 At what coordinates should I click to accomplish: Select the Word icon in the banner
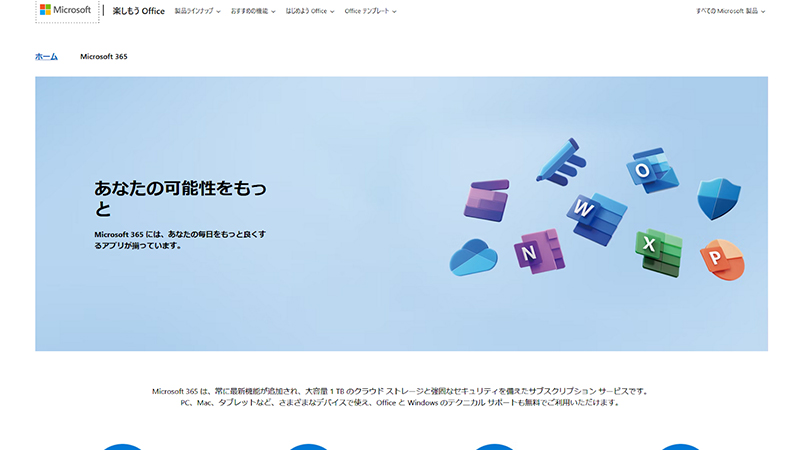pyautogui.click(x=597, y=214)
